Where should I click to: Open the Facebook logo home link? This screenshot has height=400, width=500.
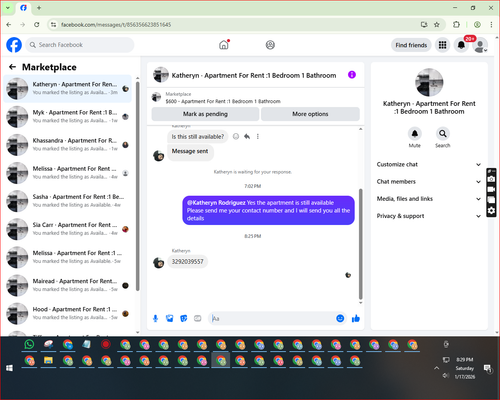point(14,45)
